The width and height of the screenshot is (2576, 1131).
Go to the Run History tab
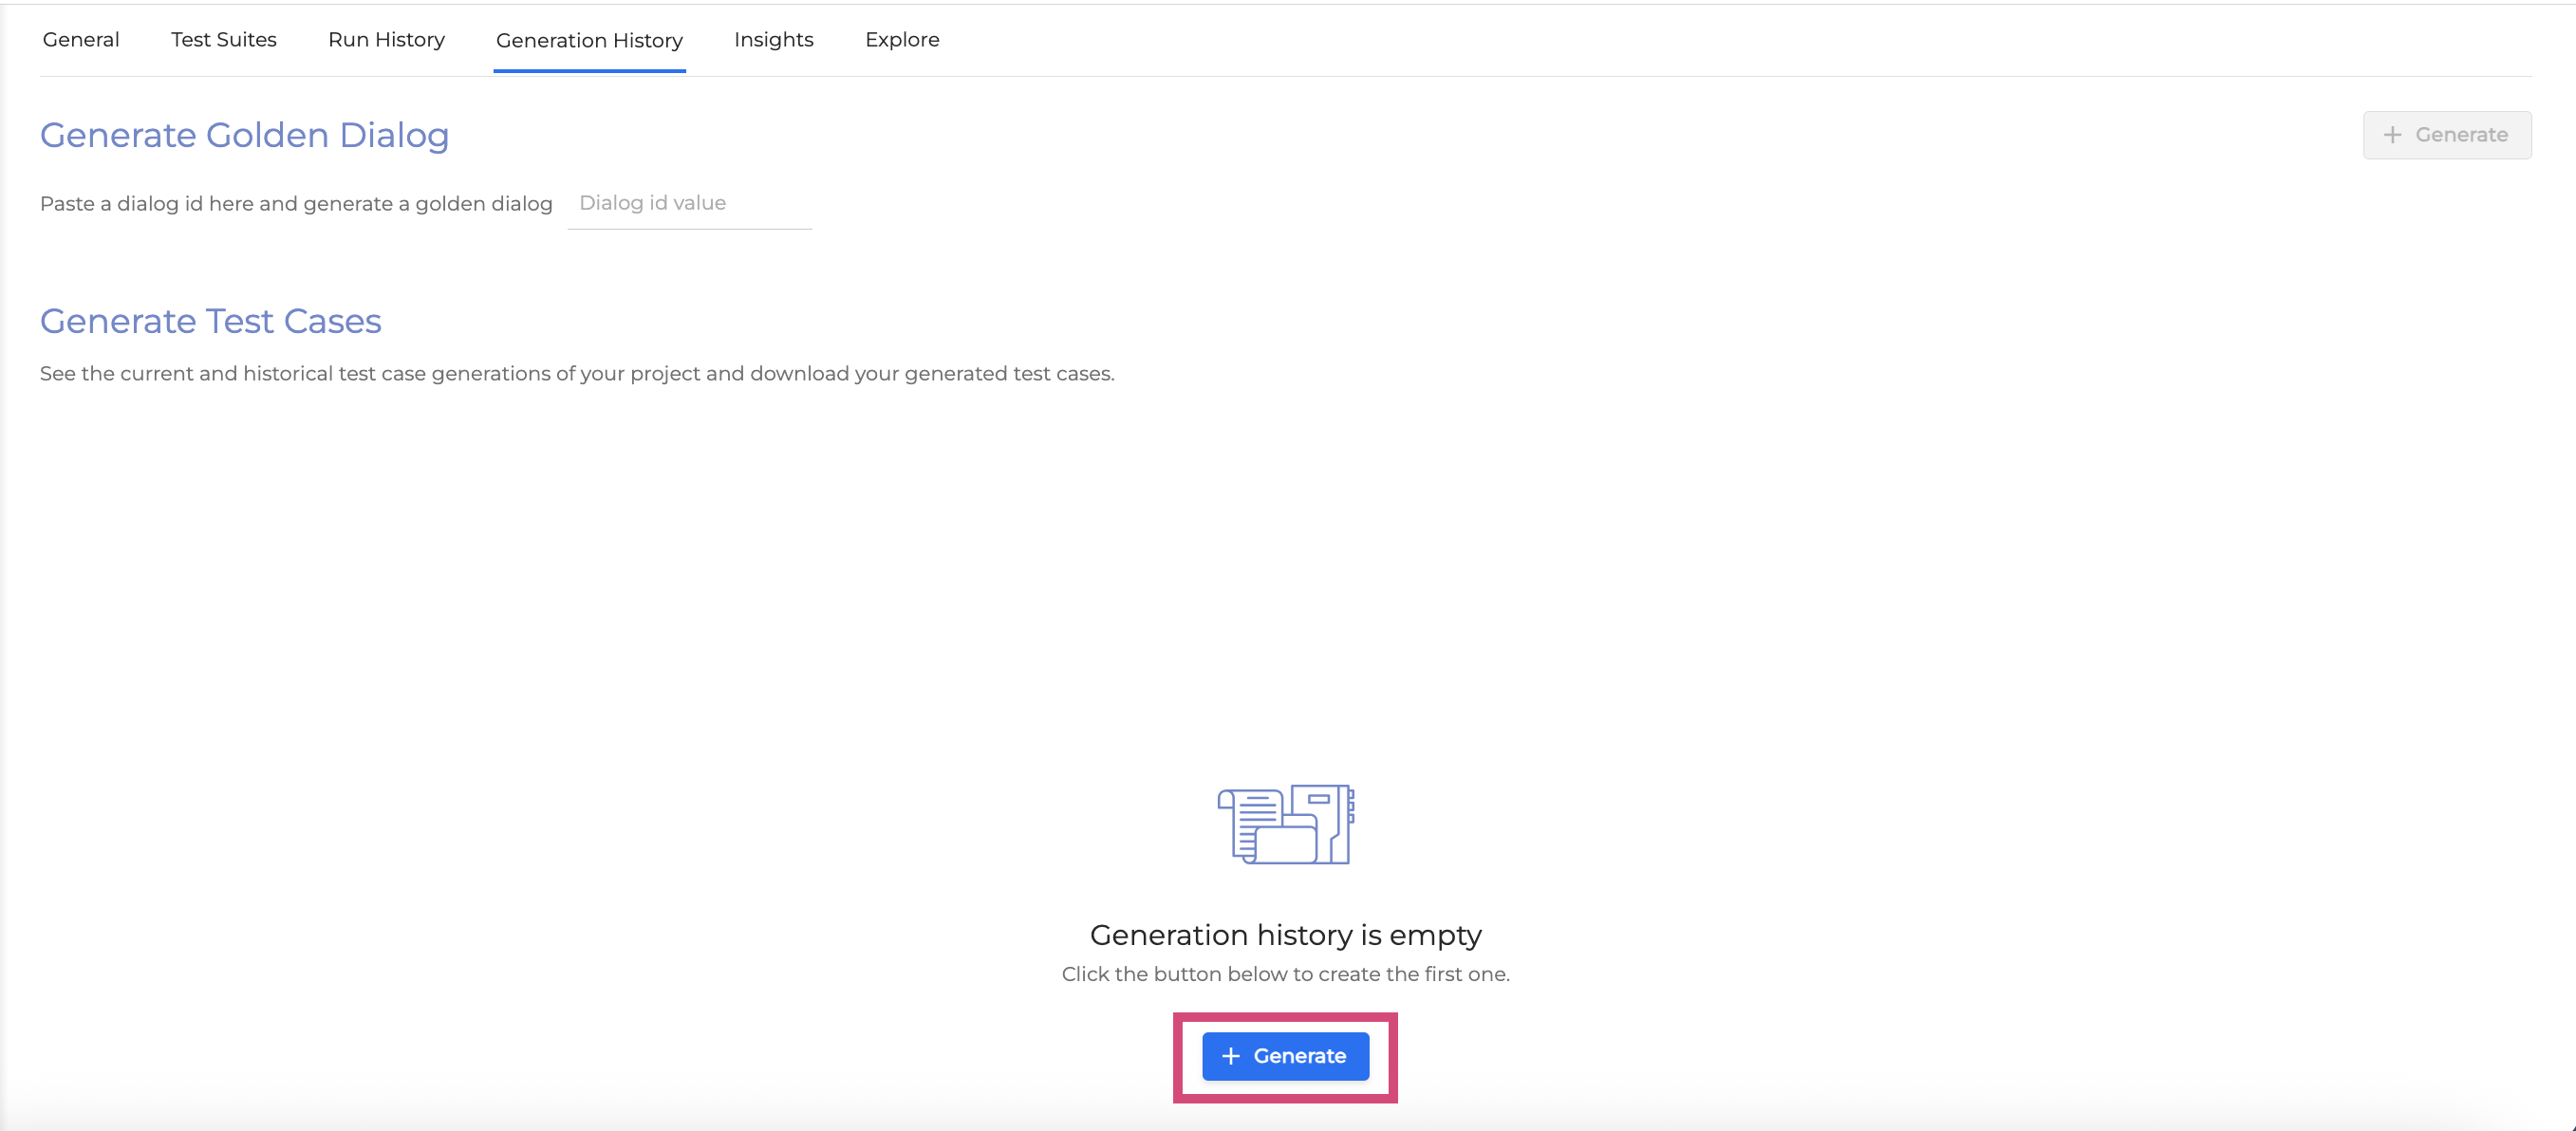pyautogui.click(x=386, y=39)
